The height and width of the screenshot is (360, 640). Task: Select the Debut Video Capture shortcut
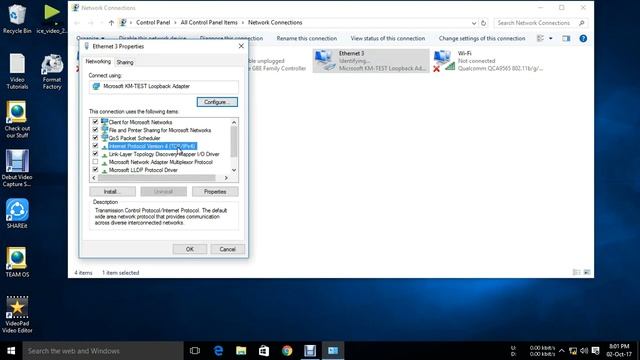pos(17,168)
